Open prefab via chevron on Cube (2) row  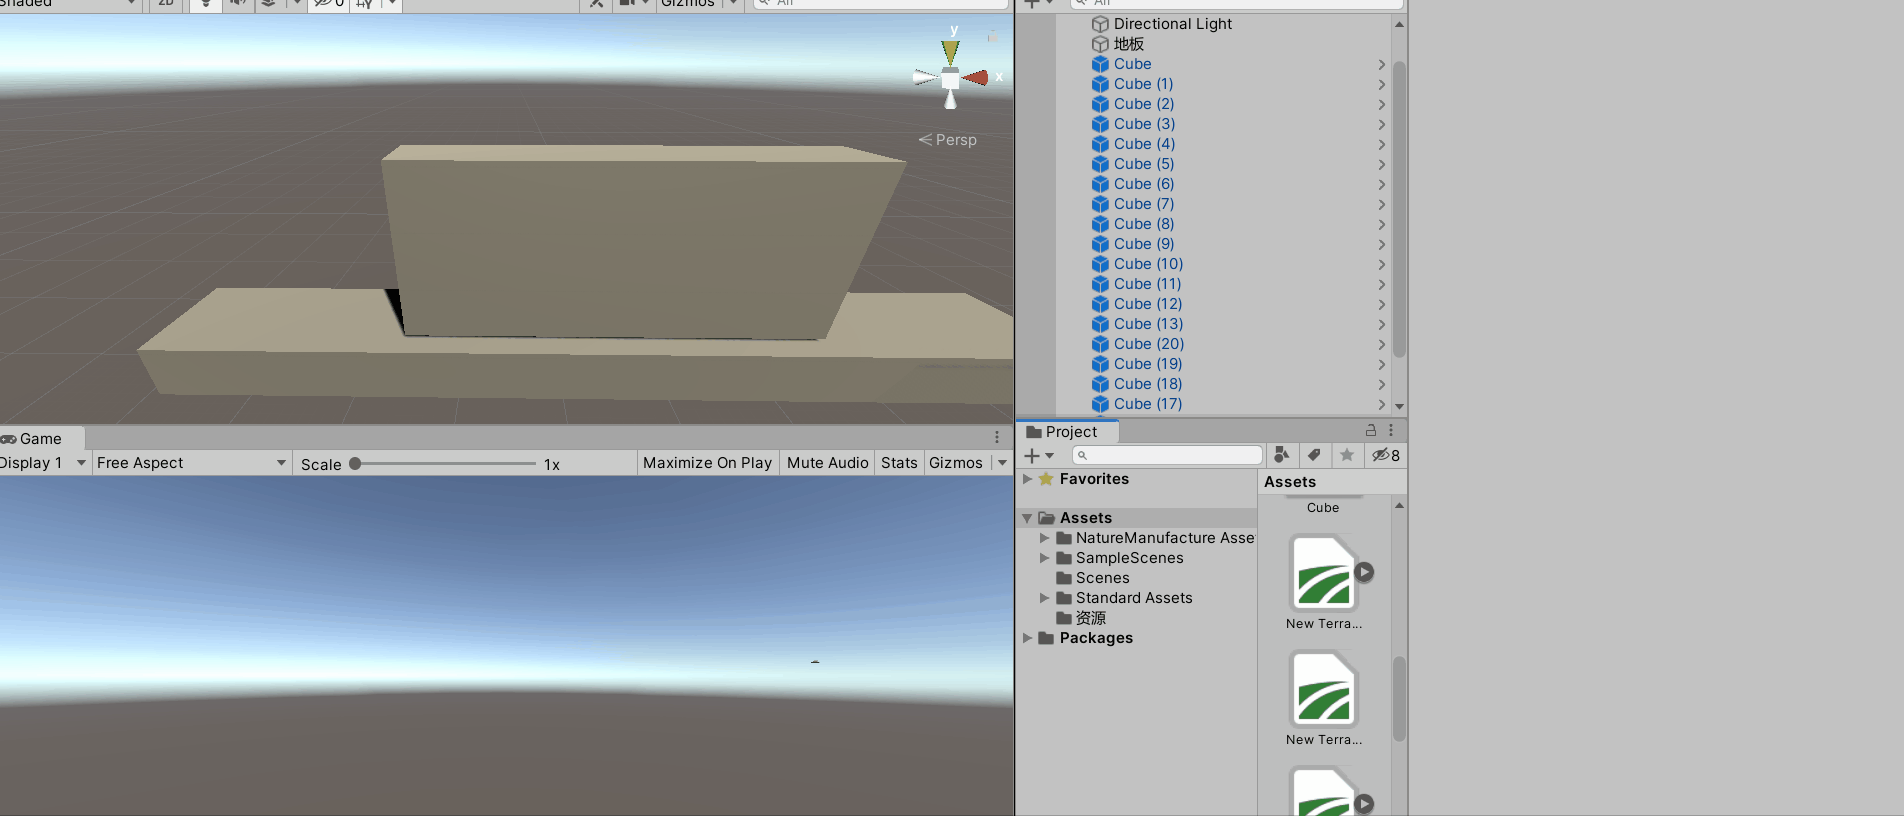(1382, 104)
